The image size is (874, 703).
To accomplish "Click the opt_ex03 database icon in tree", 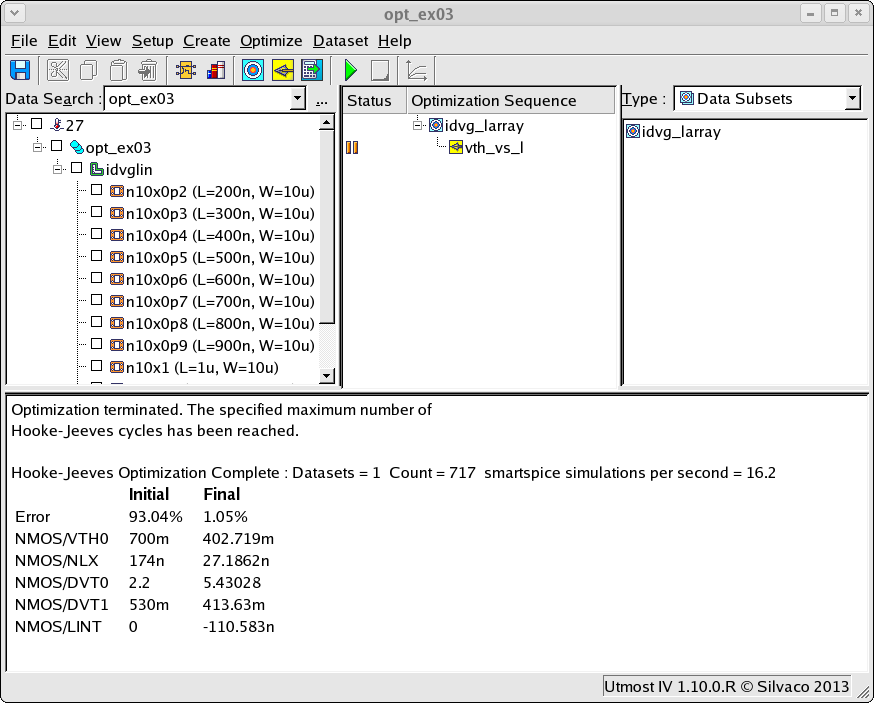I will (x=77, y=147).
